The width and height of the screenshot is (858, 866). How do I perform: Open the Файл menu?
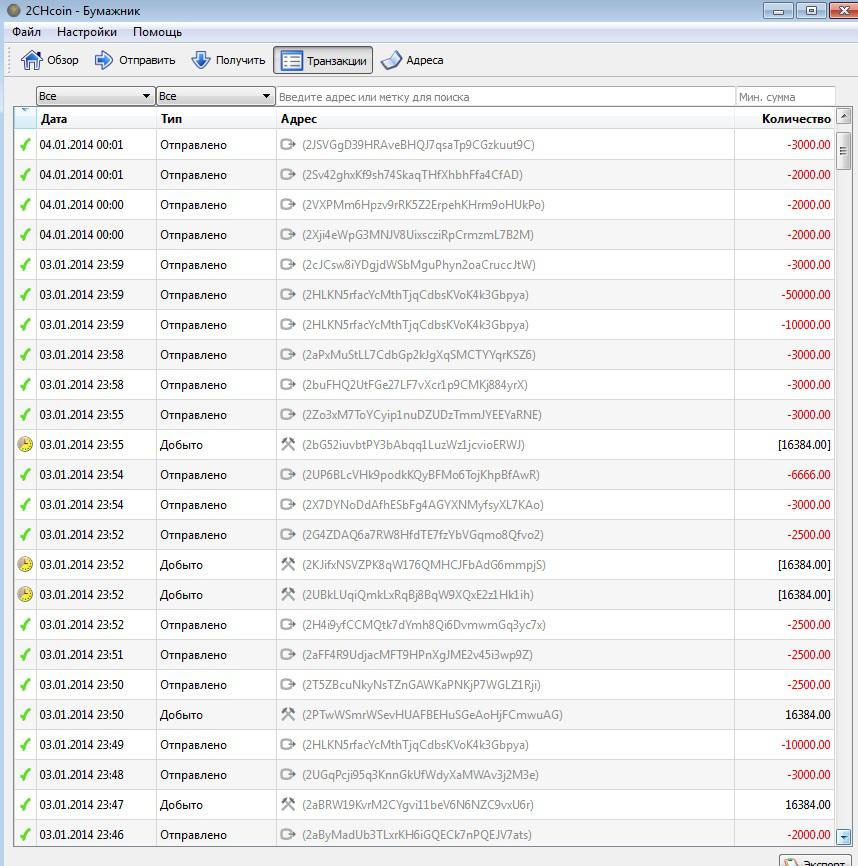coord(27,32)
